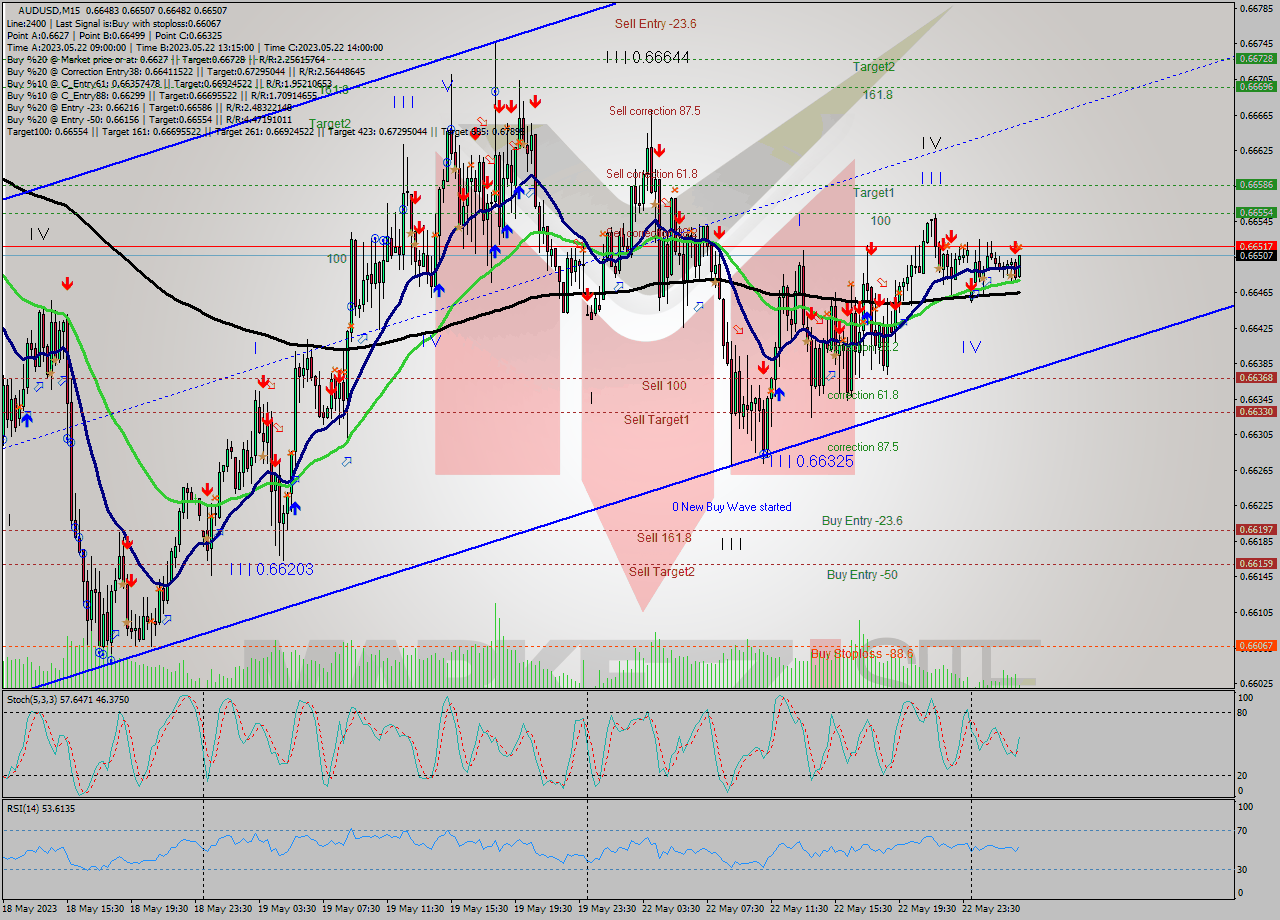
Task: Click the 'Sell 100' label
Action: [664, 385]
